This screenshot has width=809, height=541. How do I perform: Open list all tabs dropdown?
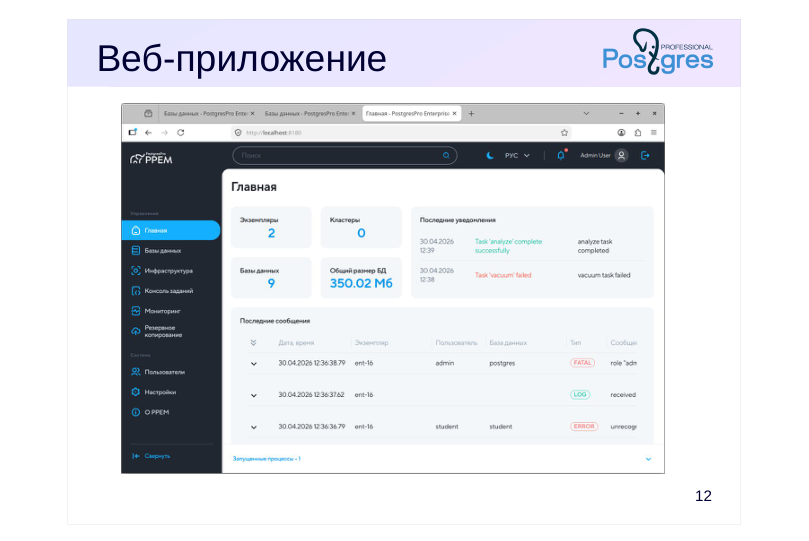coord(586,113)
